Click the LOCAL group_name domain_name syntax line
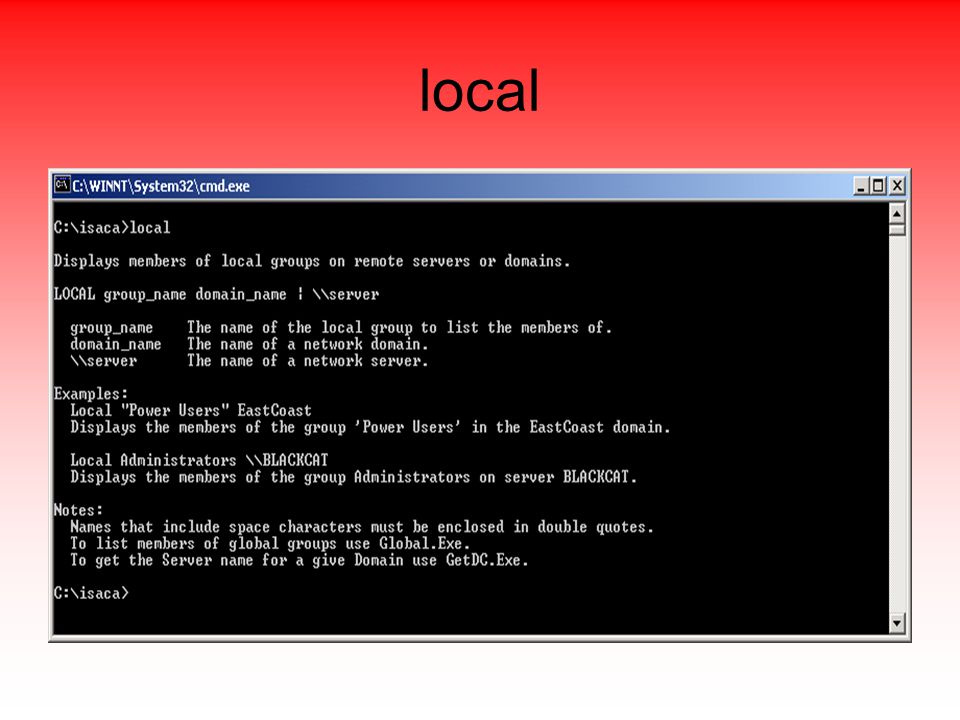960x720 pixels. (x=217, y=294)
